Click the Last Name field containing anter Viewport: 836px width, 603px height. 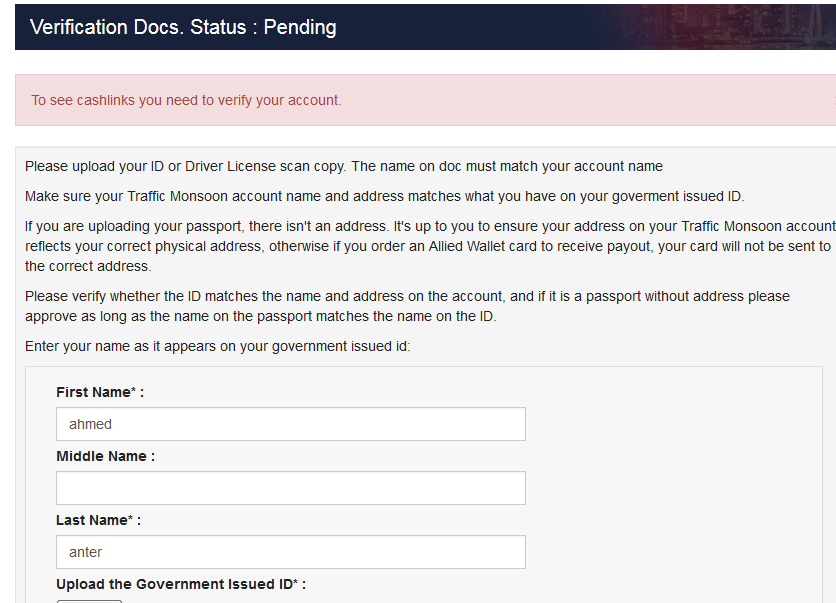click(x=291, y=552)
